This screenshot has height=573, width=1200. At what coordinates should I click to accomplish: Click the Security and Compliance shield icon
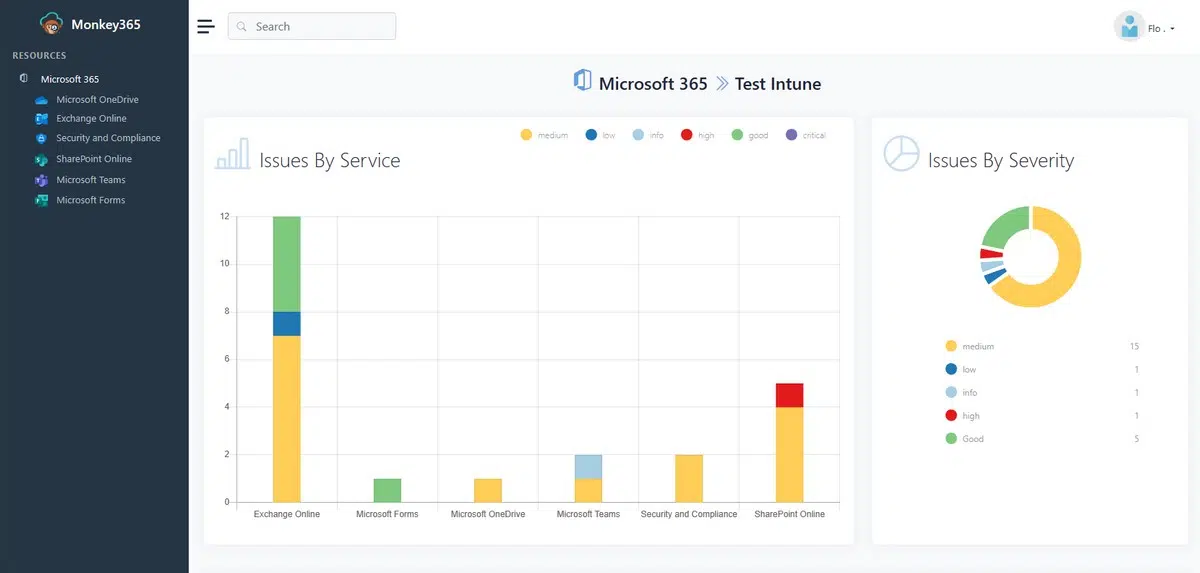(41, 138)
